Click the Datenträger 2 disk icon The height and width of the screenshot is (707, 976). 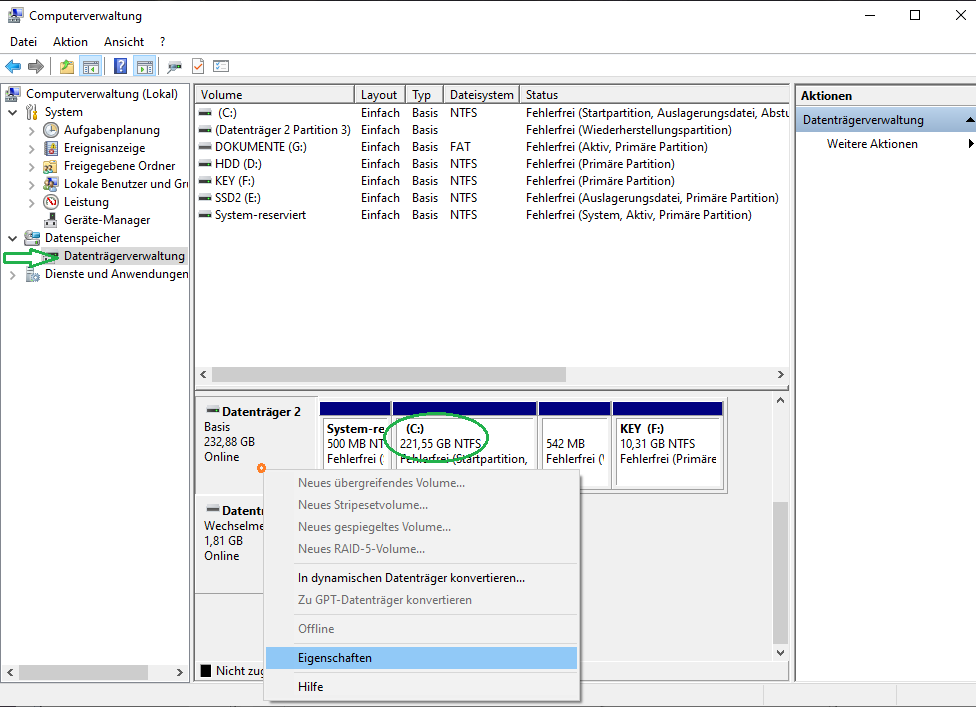click(213, 411)
